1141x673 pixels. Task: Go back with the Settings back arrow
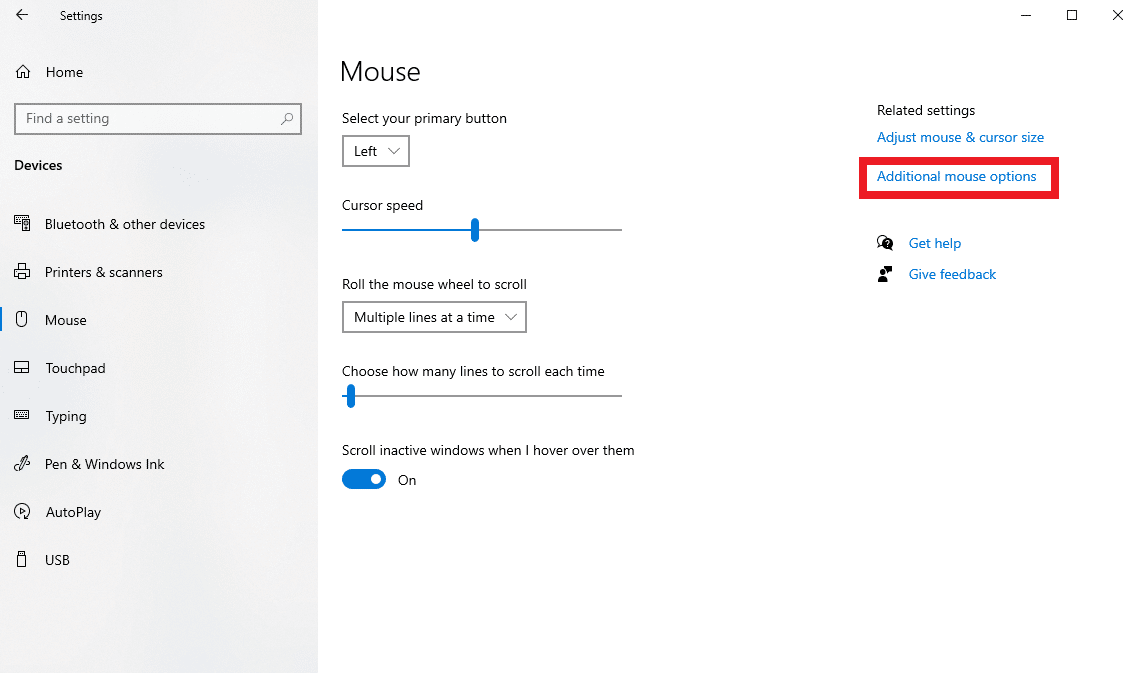(x=22, y=15)
